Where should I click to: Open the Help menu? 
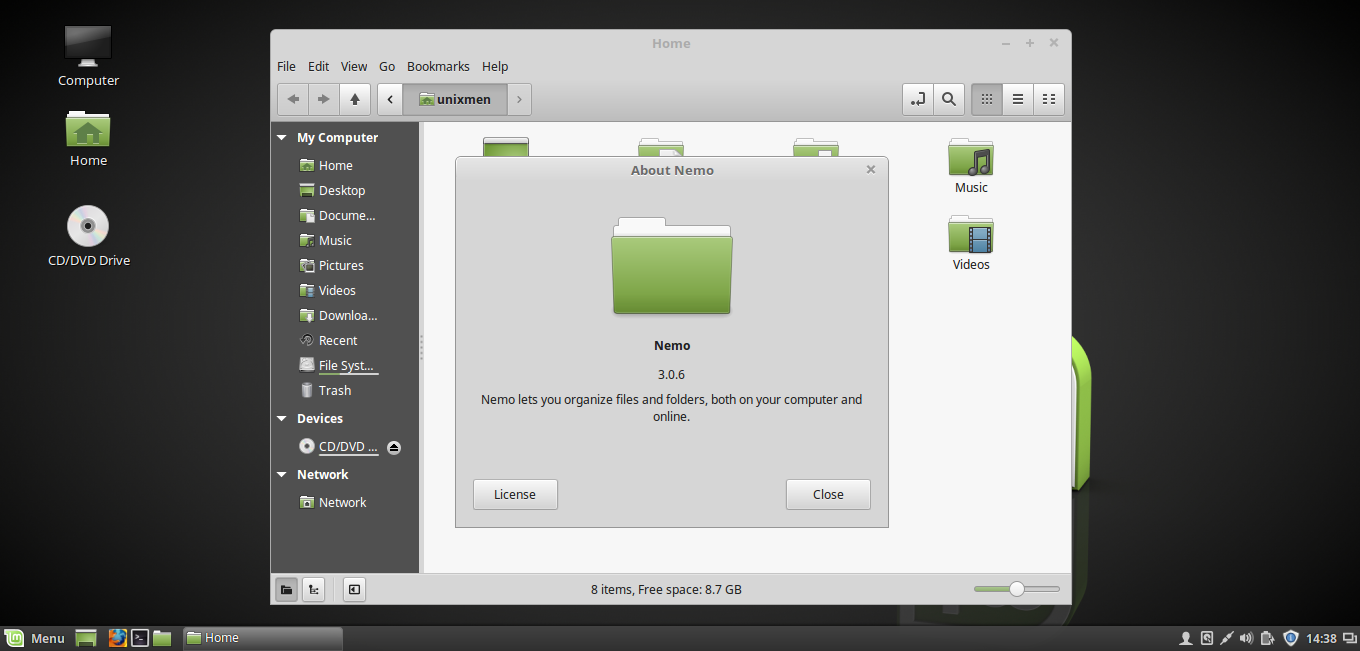click(495, 66)
